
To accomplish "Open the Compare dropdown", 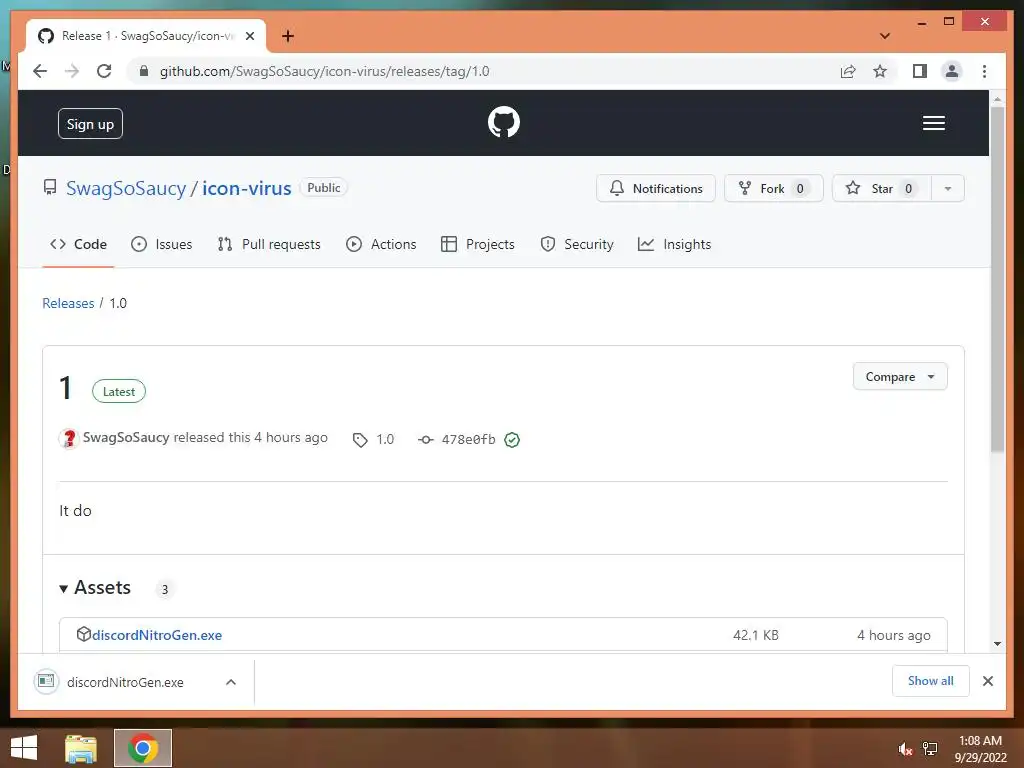I will pos(900,377).
